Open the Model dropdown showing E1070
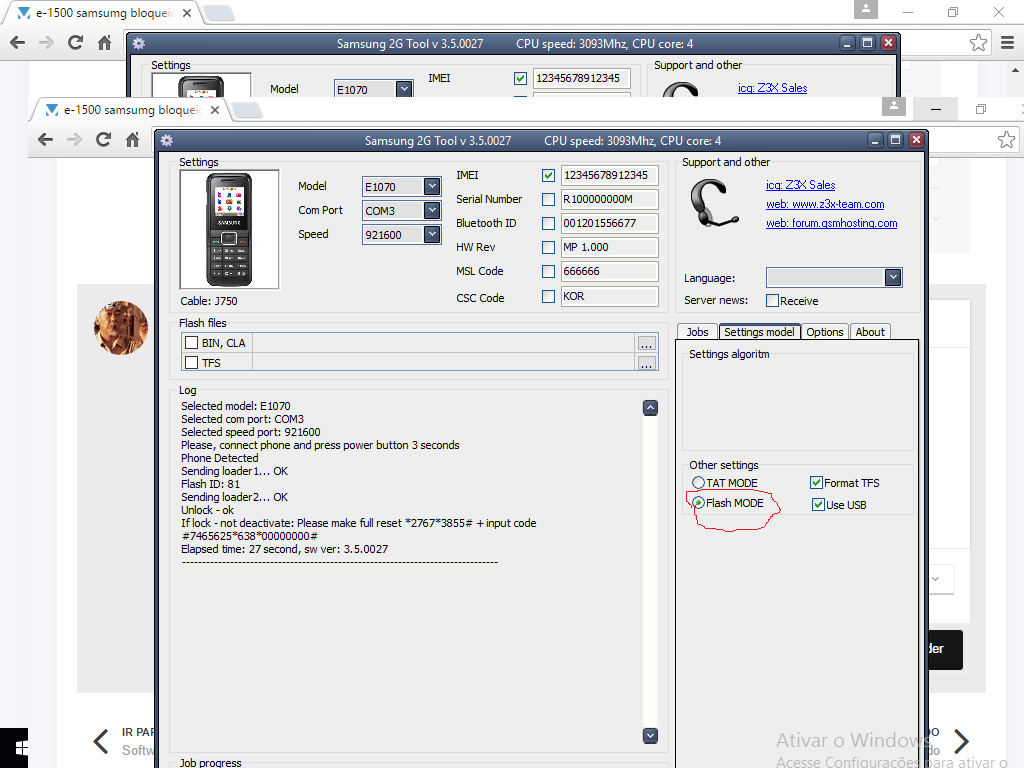 click(x=432, y=187)
